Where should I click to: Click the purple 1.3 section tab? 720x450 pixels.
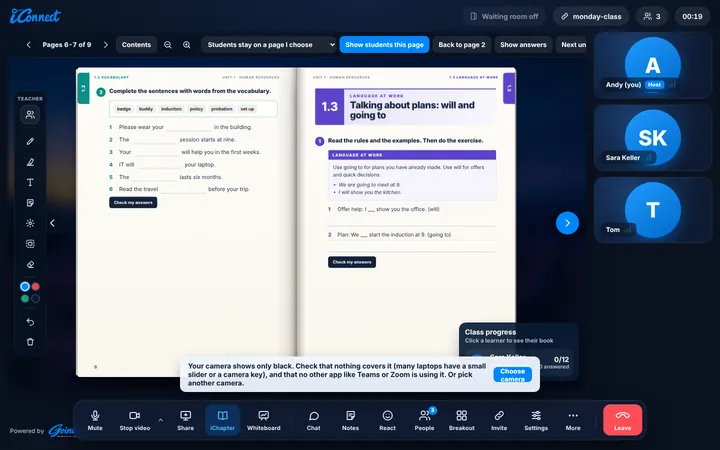click(x=509, y=88)
